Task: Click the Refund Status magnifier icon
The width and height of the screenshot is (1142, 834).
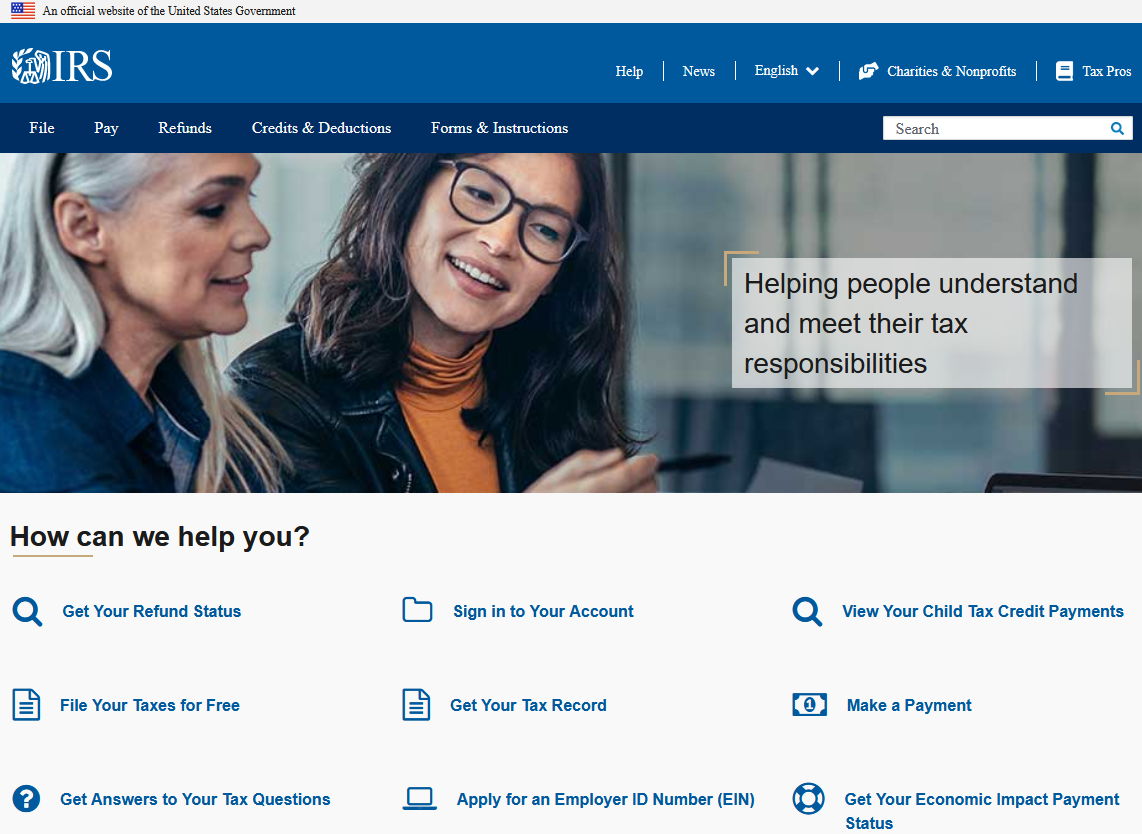Action: [x=27, y=611]
